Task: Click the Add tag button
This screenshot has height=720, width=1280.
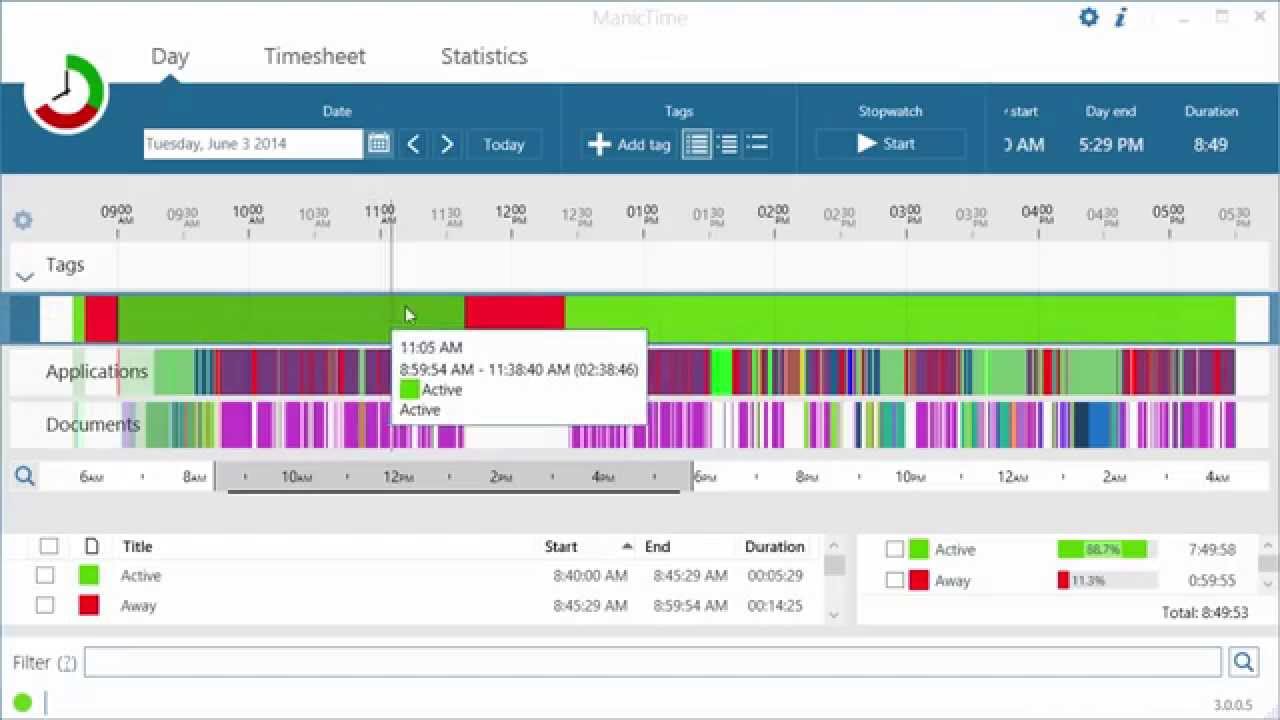Action: tap(629, 144)
